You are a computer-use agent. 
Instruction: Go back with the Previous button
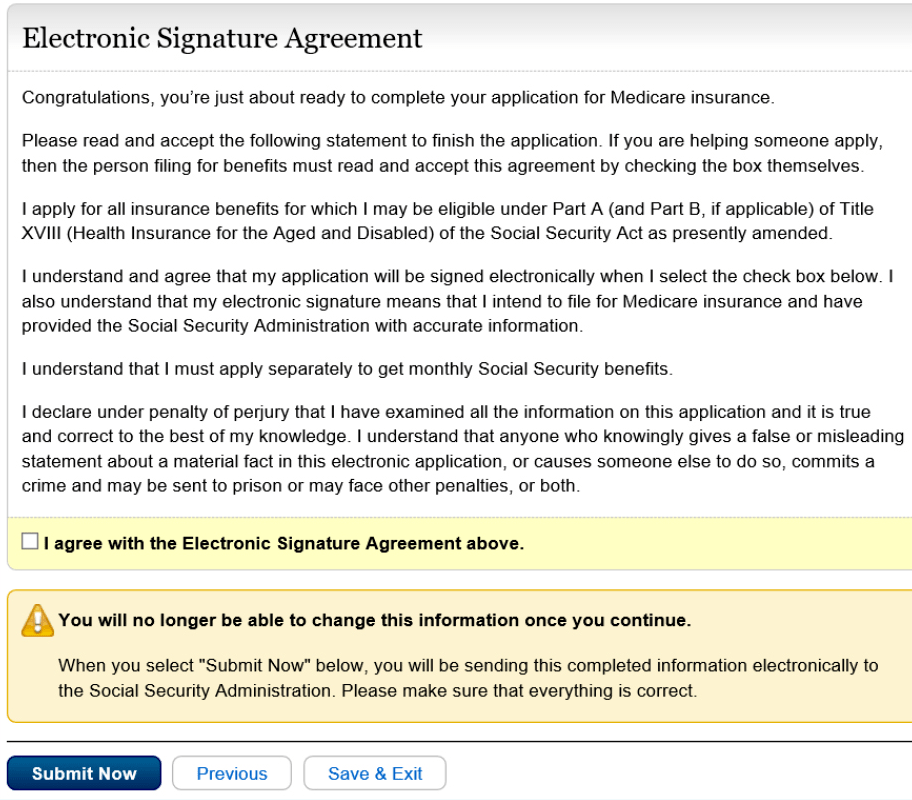coord(231,773)
